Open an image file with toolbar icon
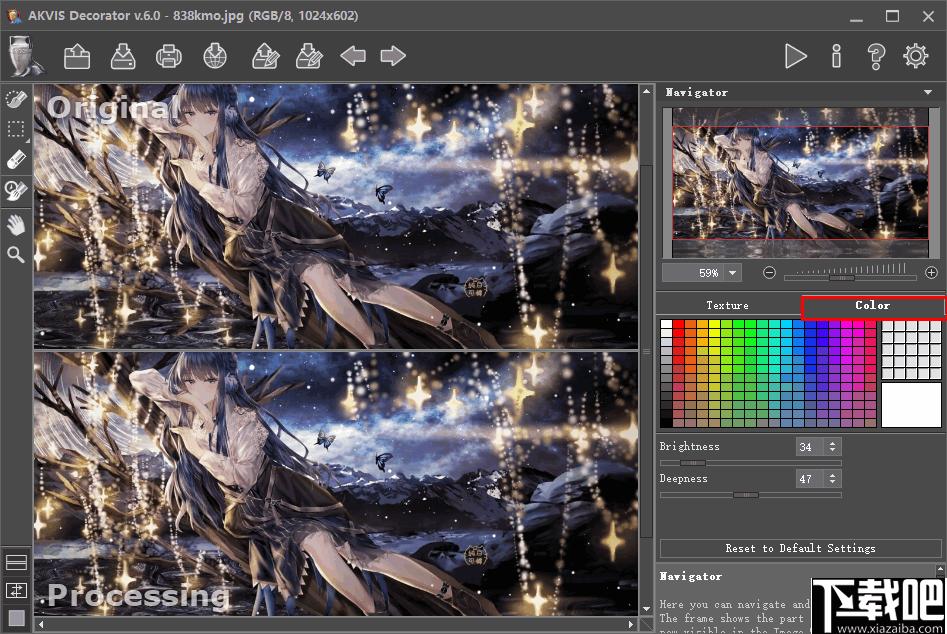The width and height of the screenshot is (947, 634). (77, 56)
